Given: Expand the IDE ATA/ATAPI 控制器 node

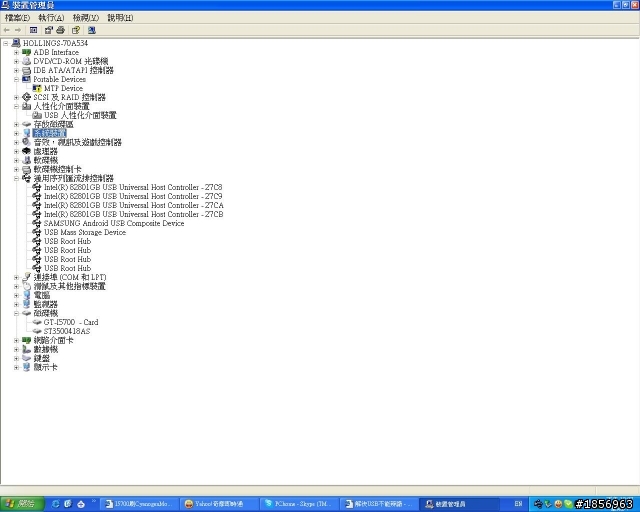Looking at the screenshot, I should [16, 71].
